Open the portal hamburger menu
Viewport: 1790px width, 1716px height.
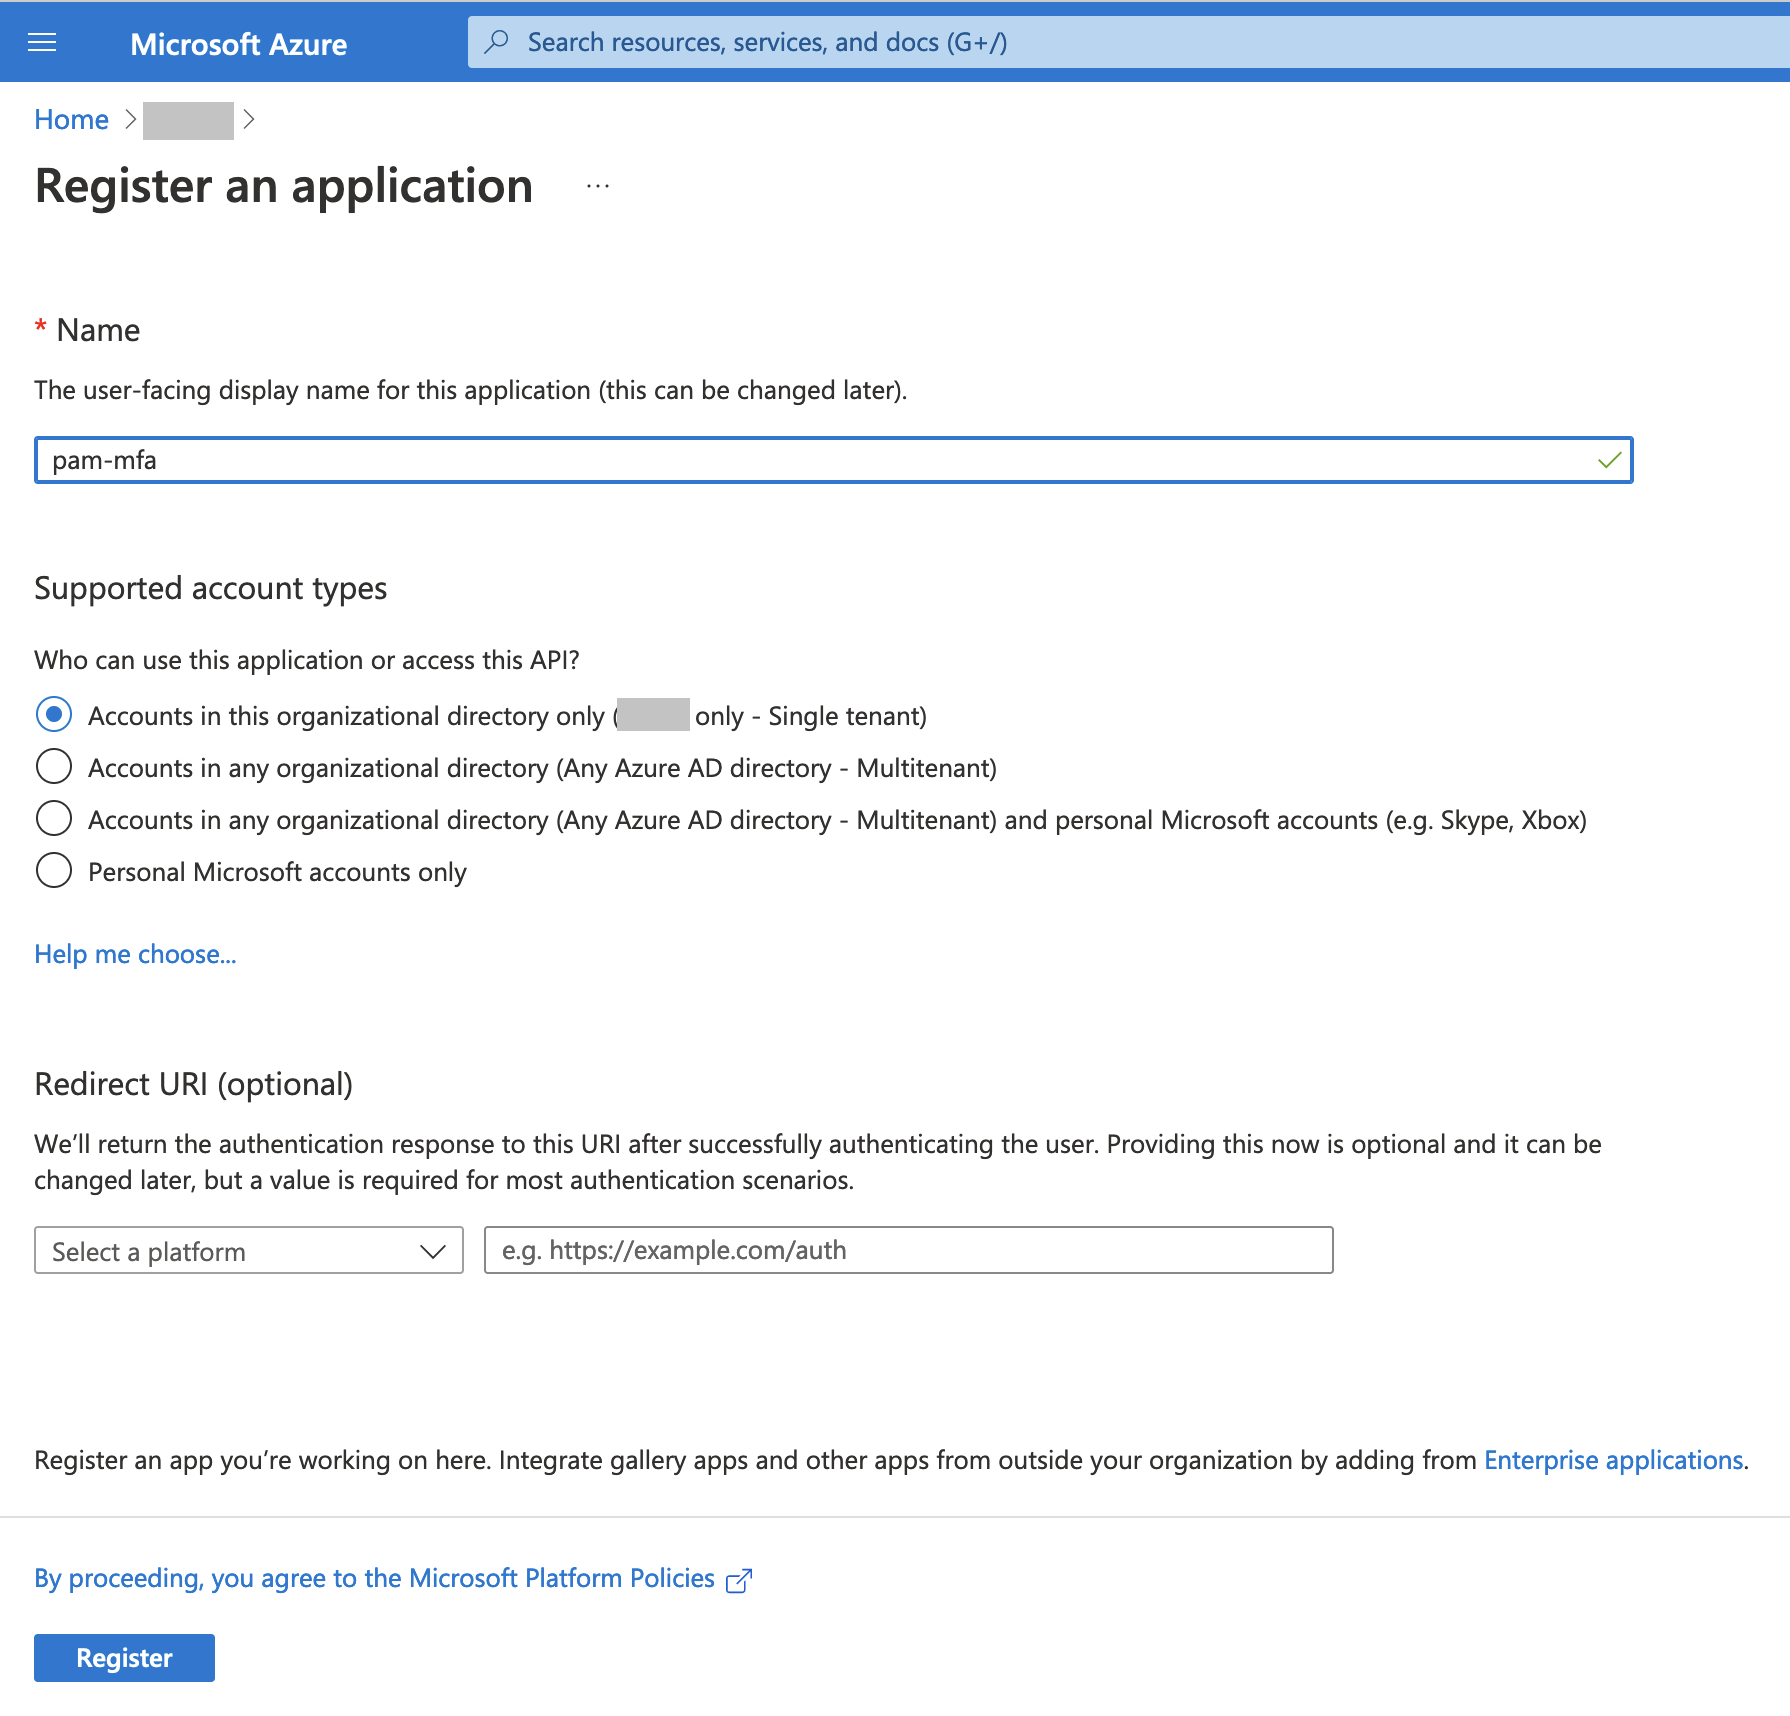(42, 42)
